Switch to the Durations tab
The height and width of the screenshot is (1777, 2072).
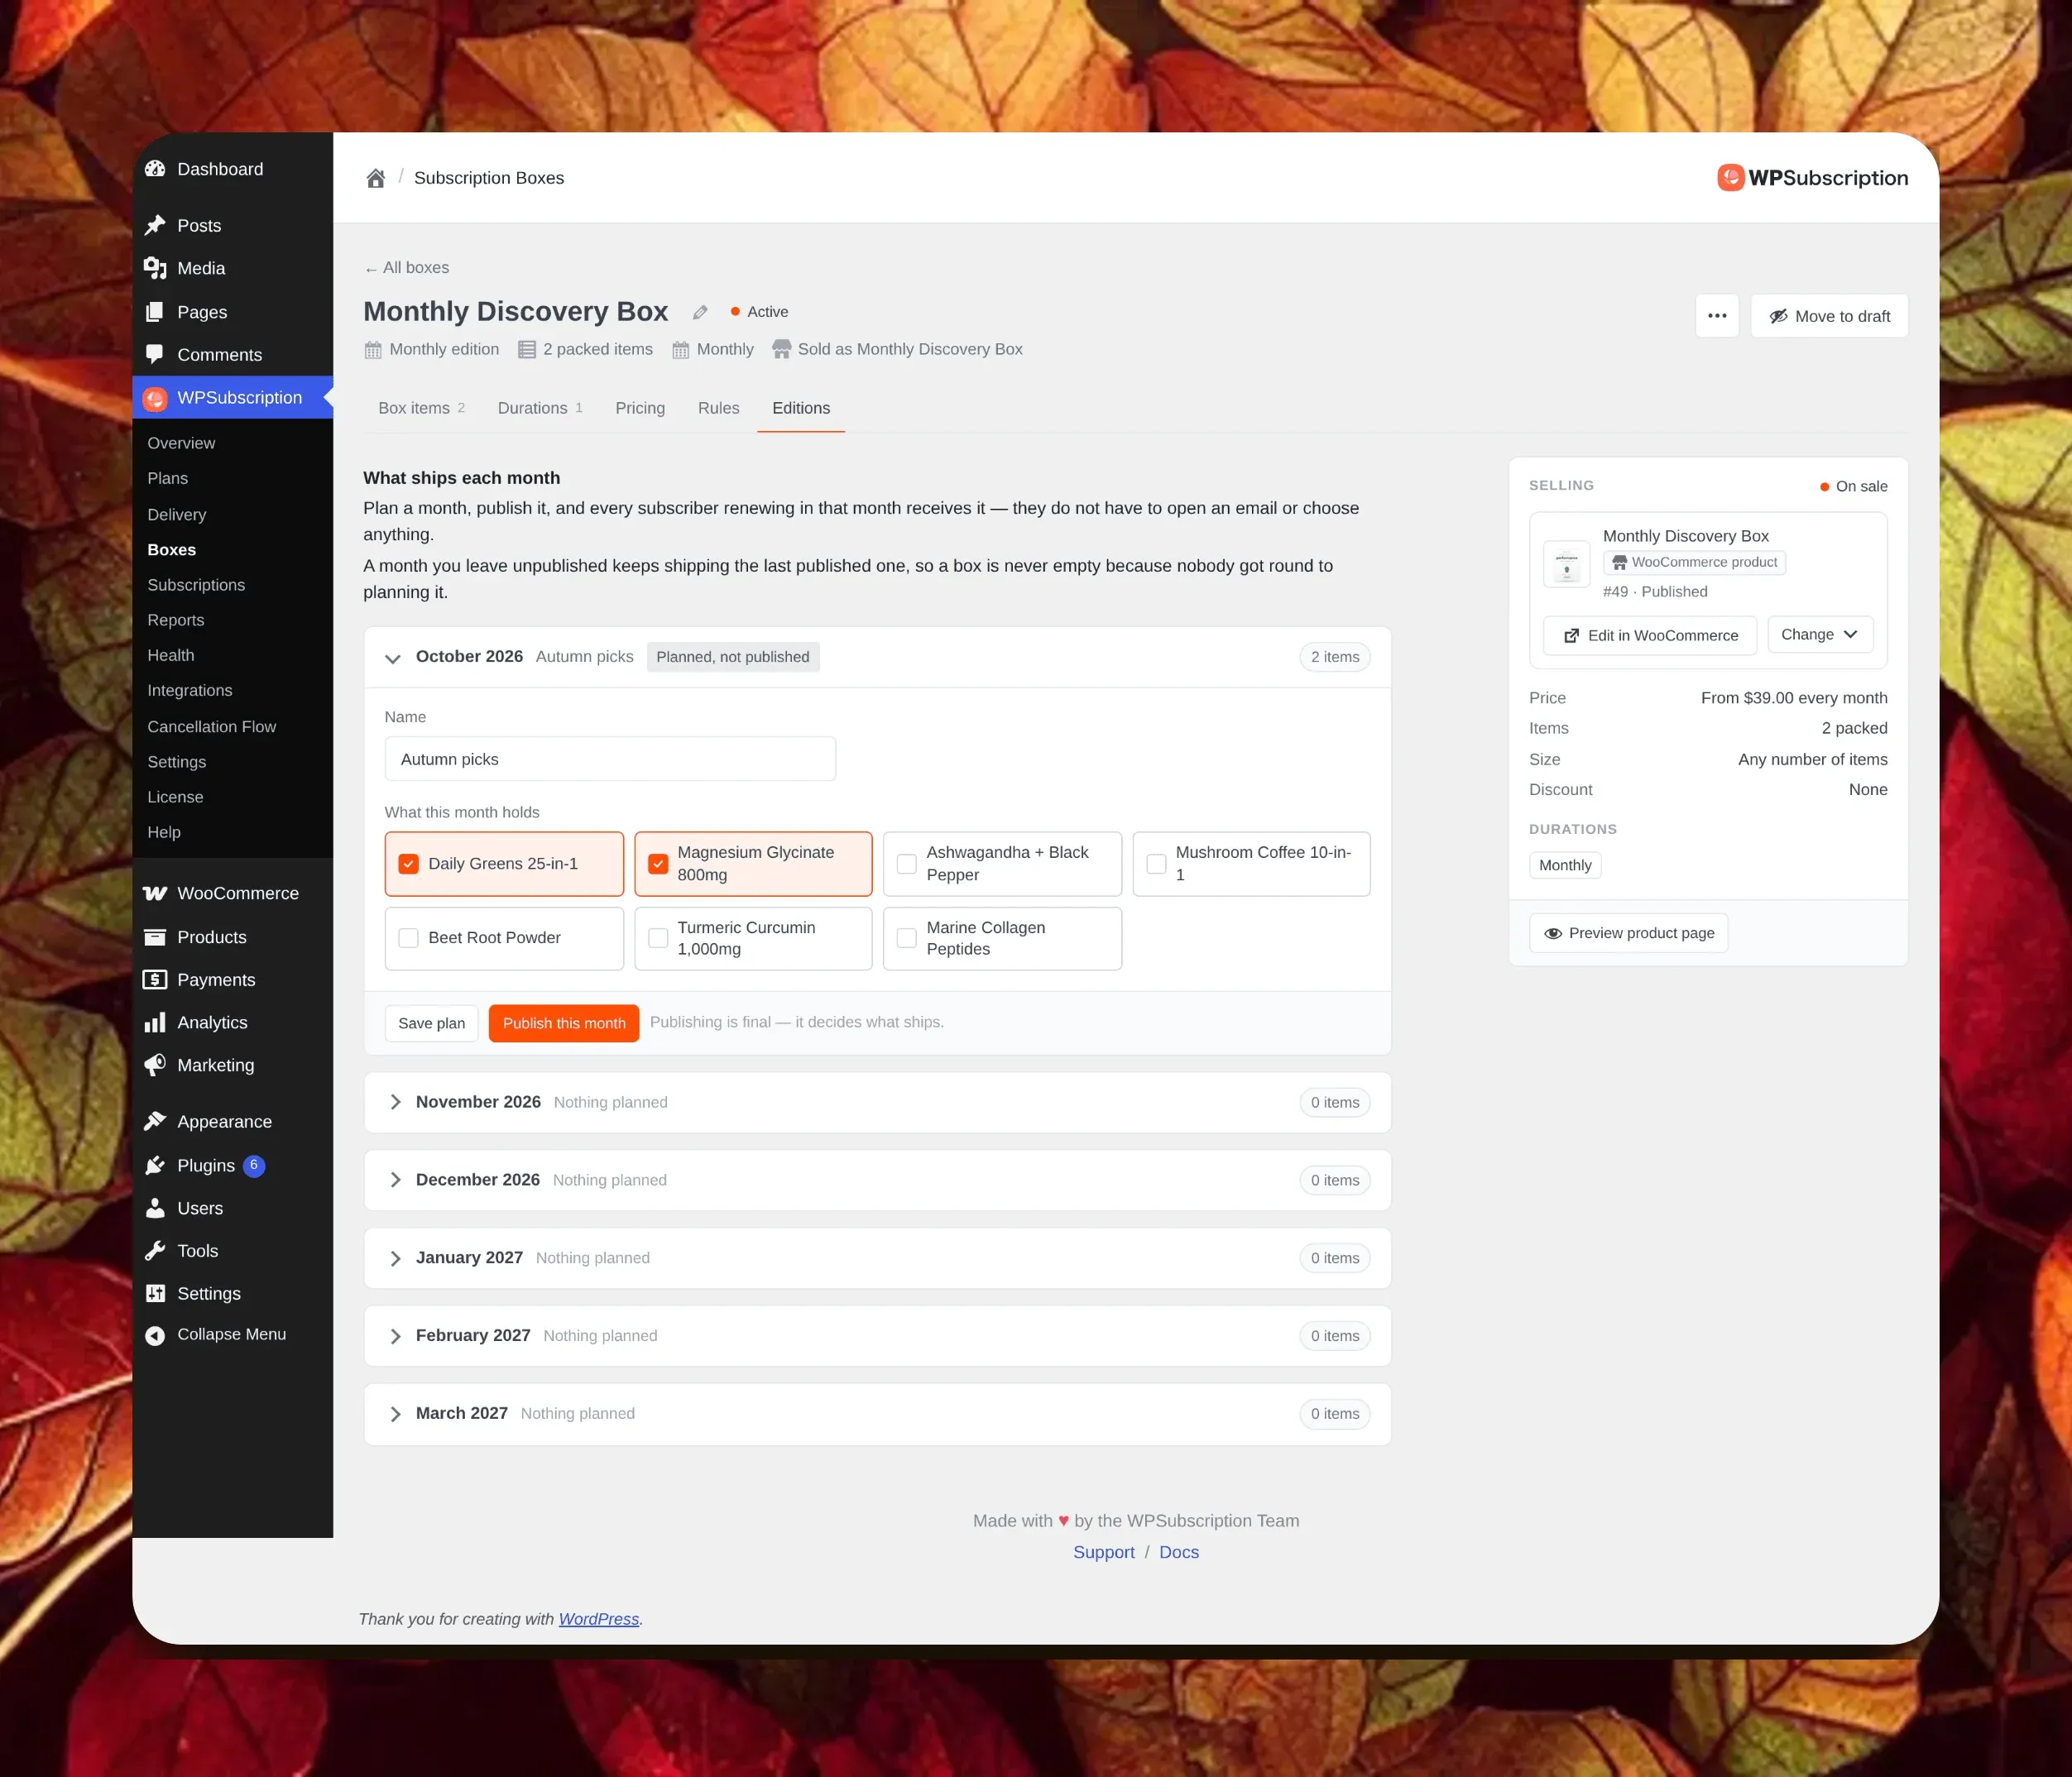540,408
